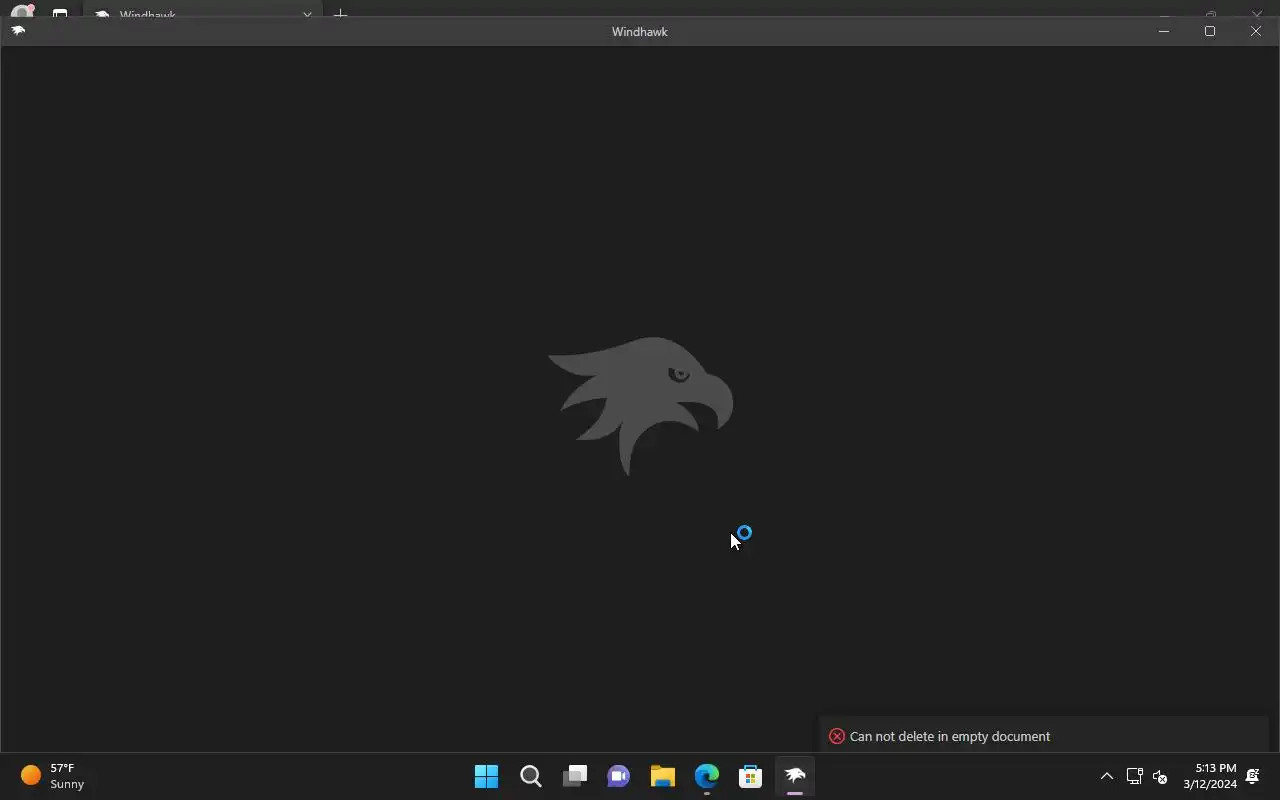Click the error icon in the notification toast
This screenshot has height=800, width=1280.
pyautogui.click(x=837, y=736)
